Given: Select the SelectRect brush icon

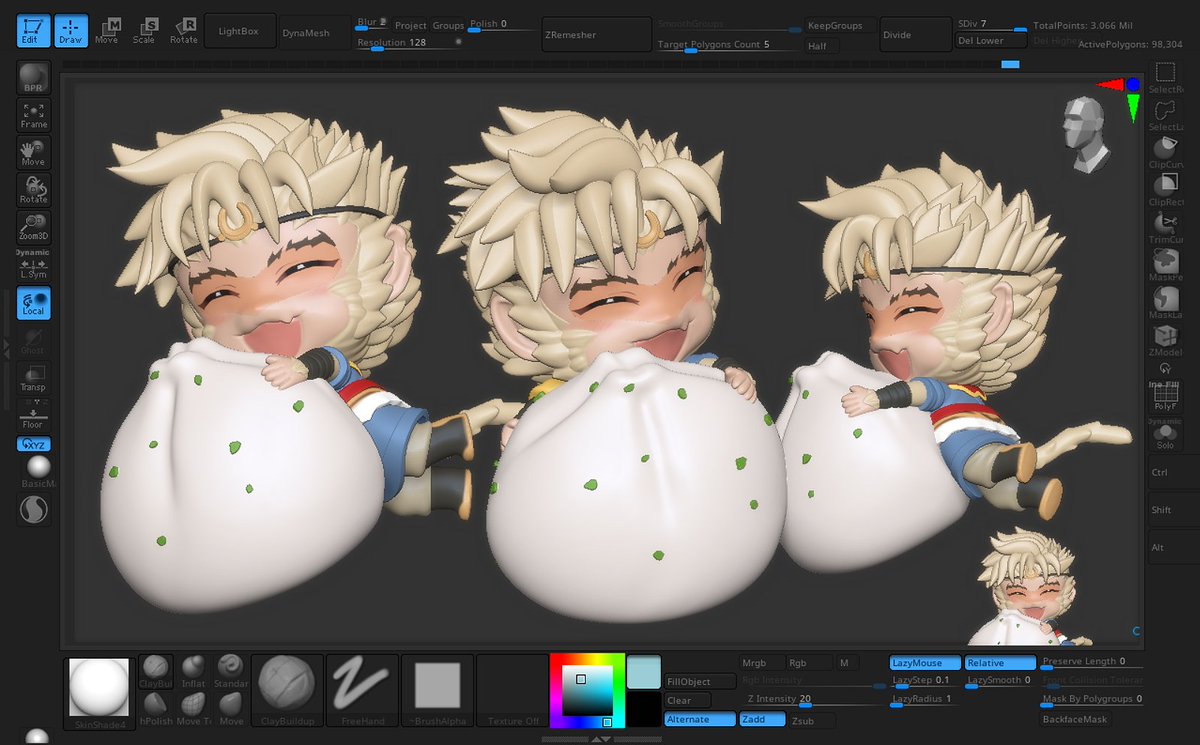Looking at the screenshot, I should pyautogui.click(x=1166, y=77).
